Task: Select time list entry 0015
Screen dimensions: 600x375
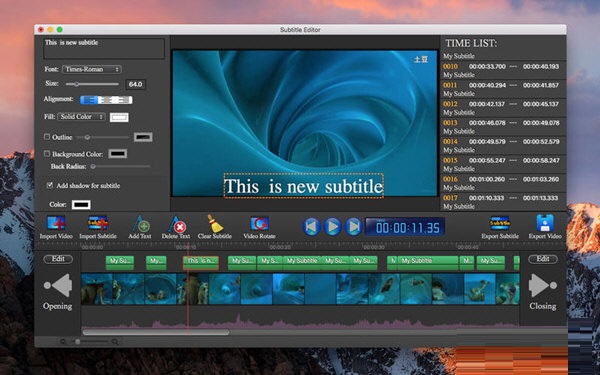Action: [x=503, y=164]
